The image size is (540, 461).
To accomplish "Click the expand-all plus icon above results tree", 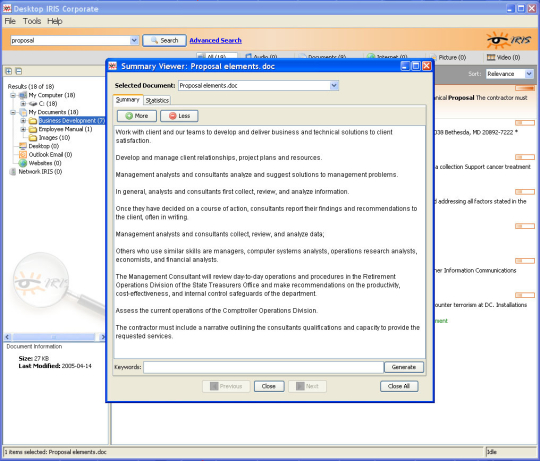I will pos(9,71).
